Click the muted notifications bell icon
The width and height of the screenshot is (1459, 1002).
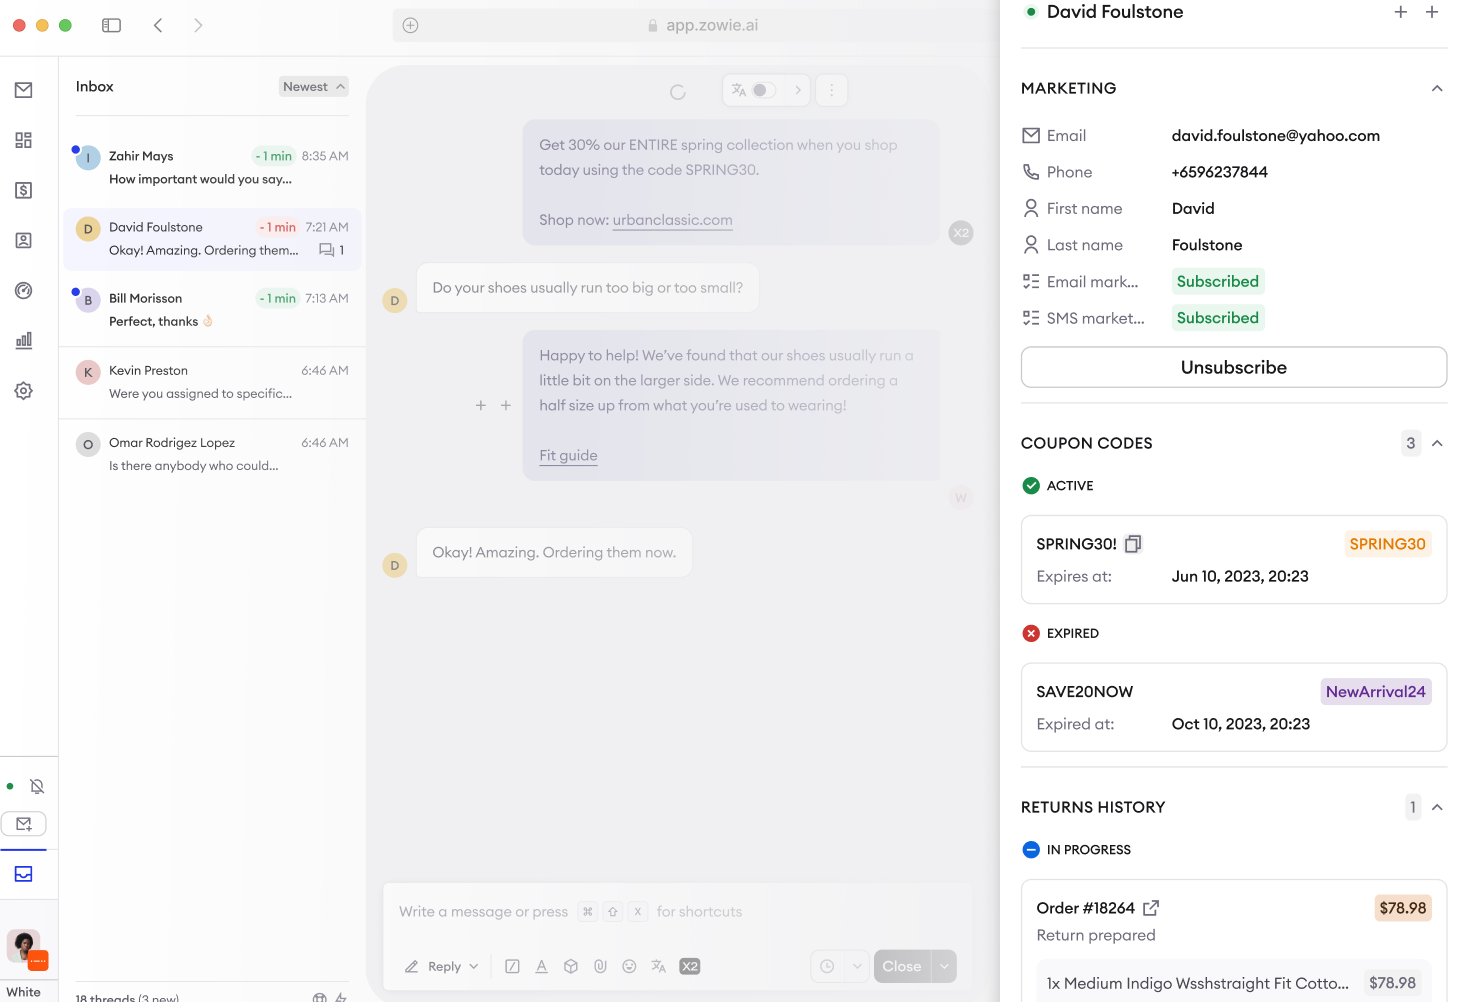click(37, 787)
